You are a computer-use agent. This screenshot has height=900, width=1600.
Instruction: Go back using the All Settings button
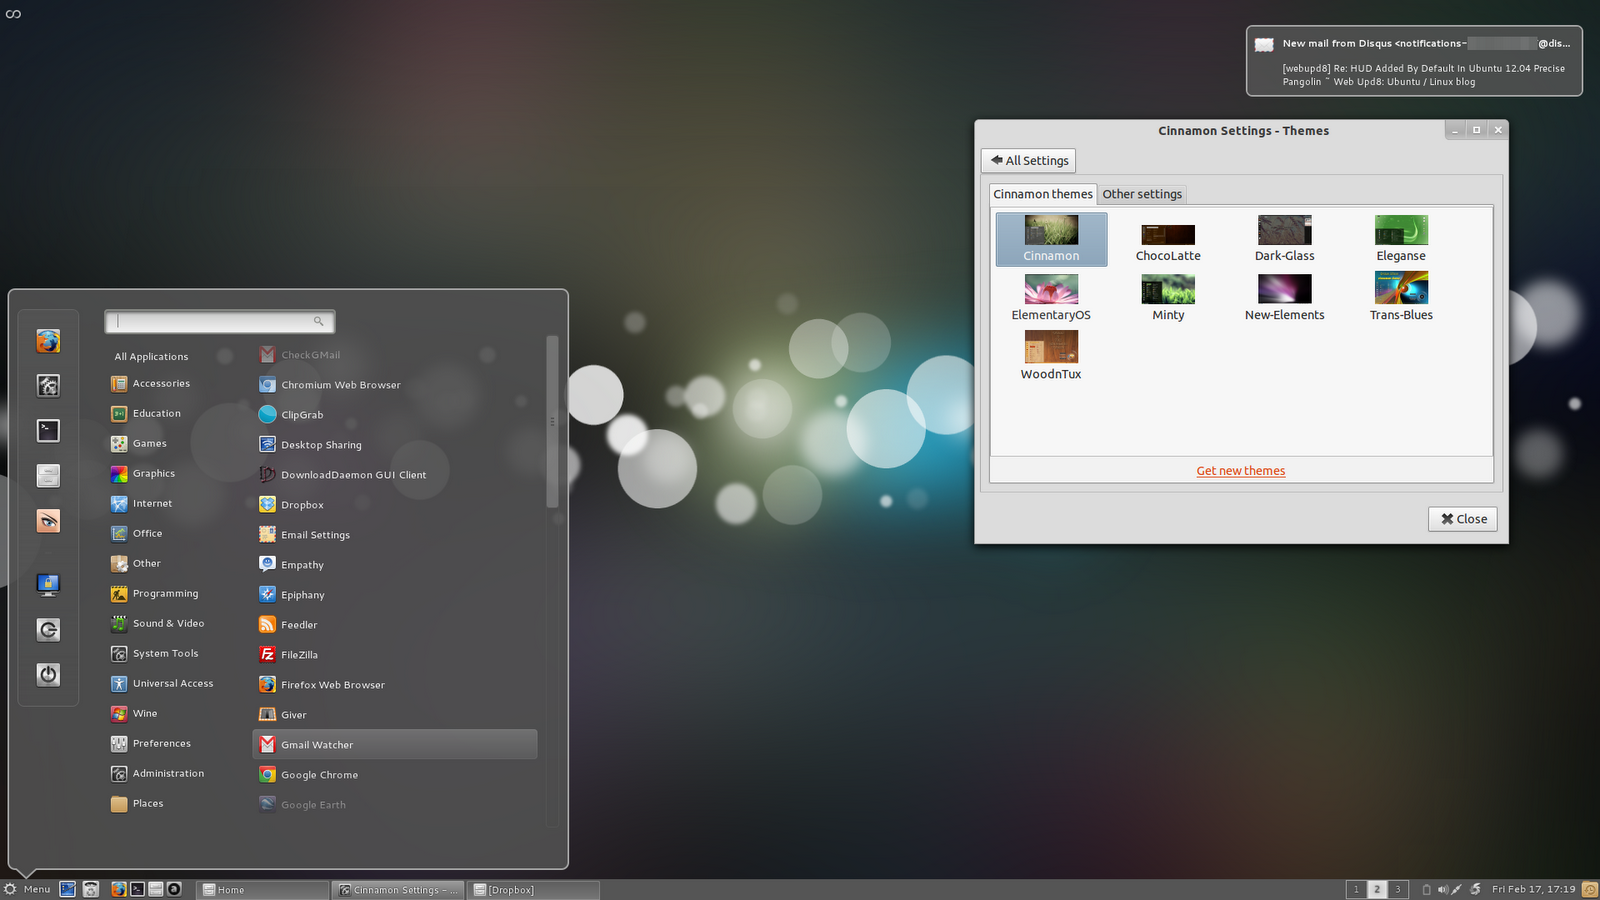(x=1028, y=160)
